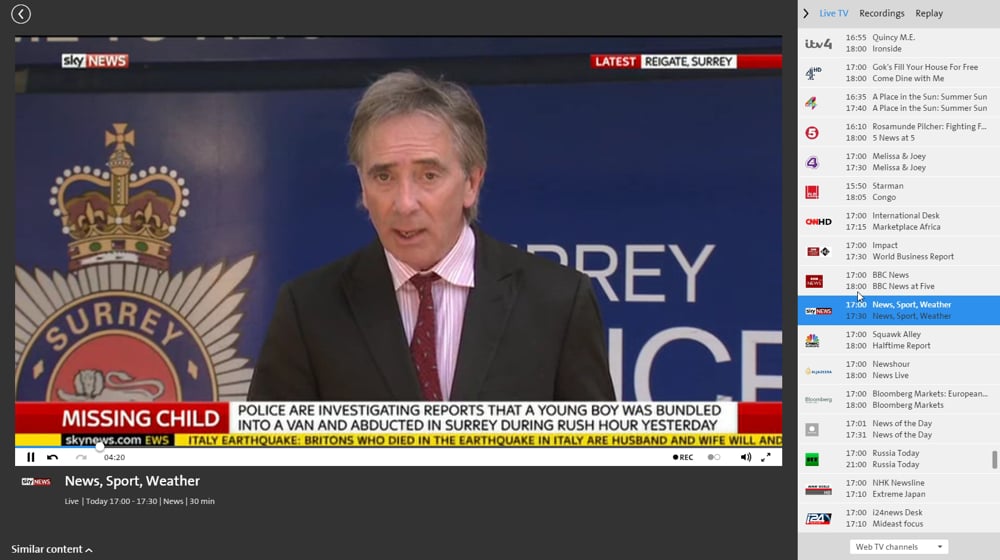Select Channel 4 HD logo
The image size is (1000, 560).
(x=813, y=73)
